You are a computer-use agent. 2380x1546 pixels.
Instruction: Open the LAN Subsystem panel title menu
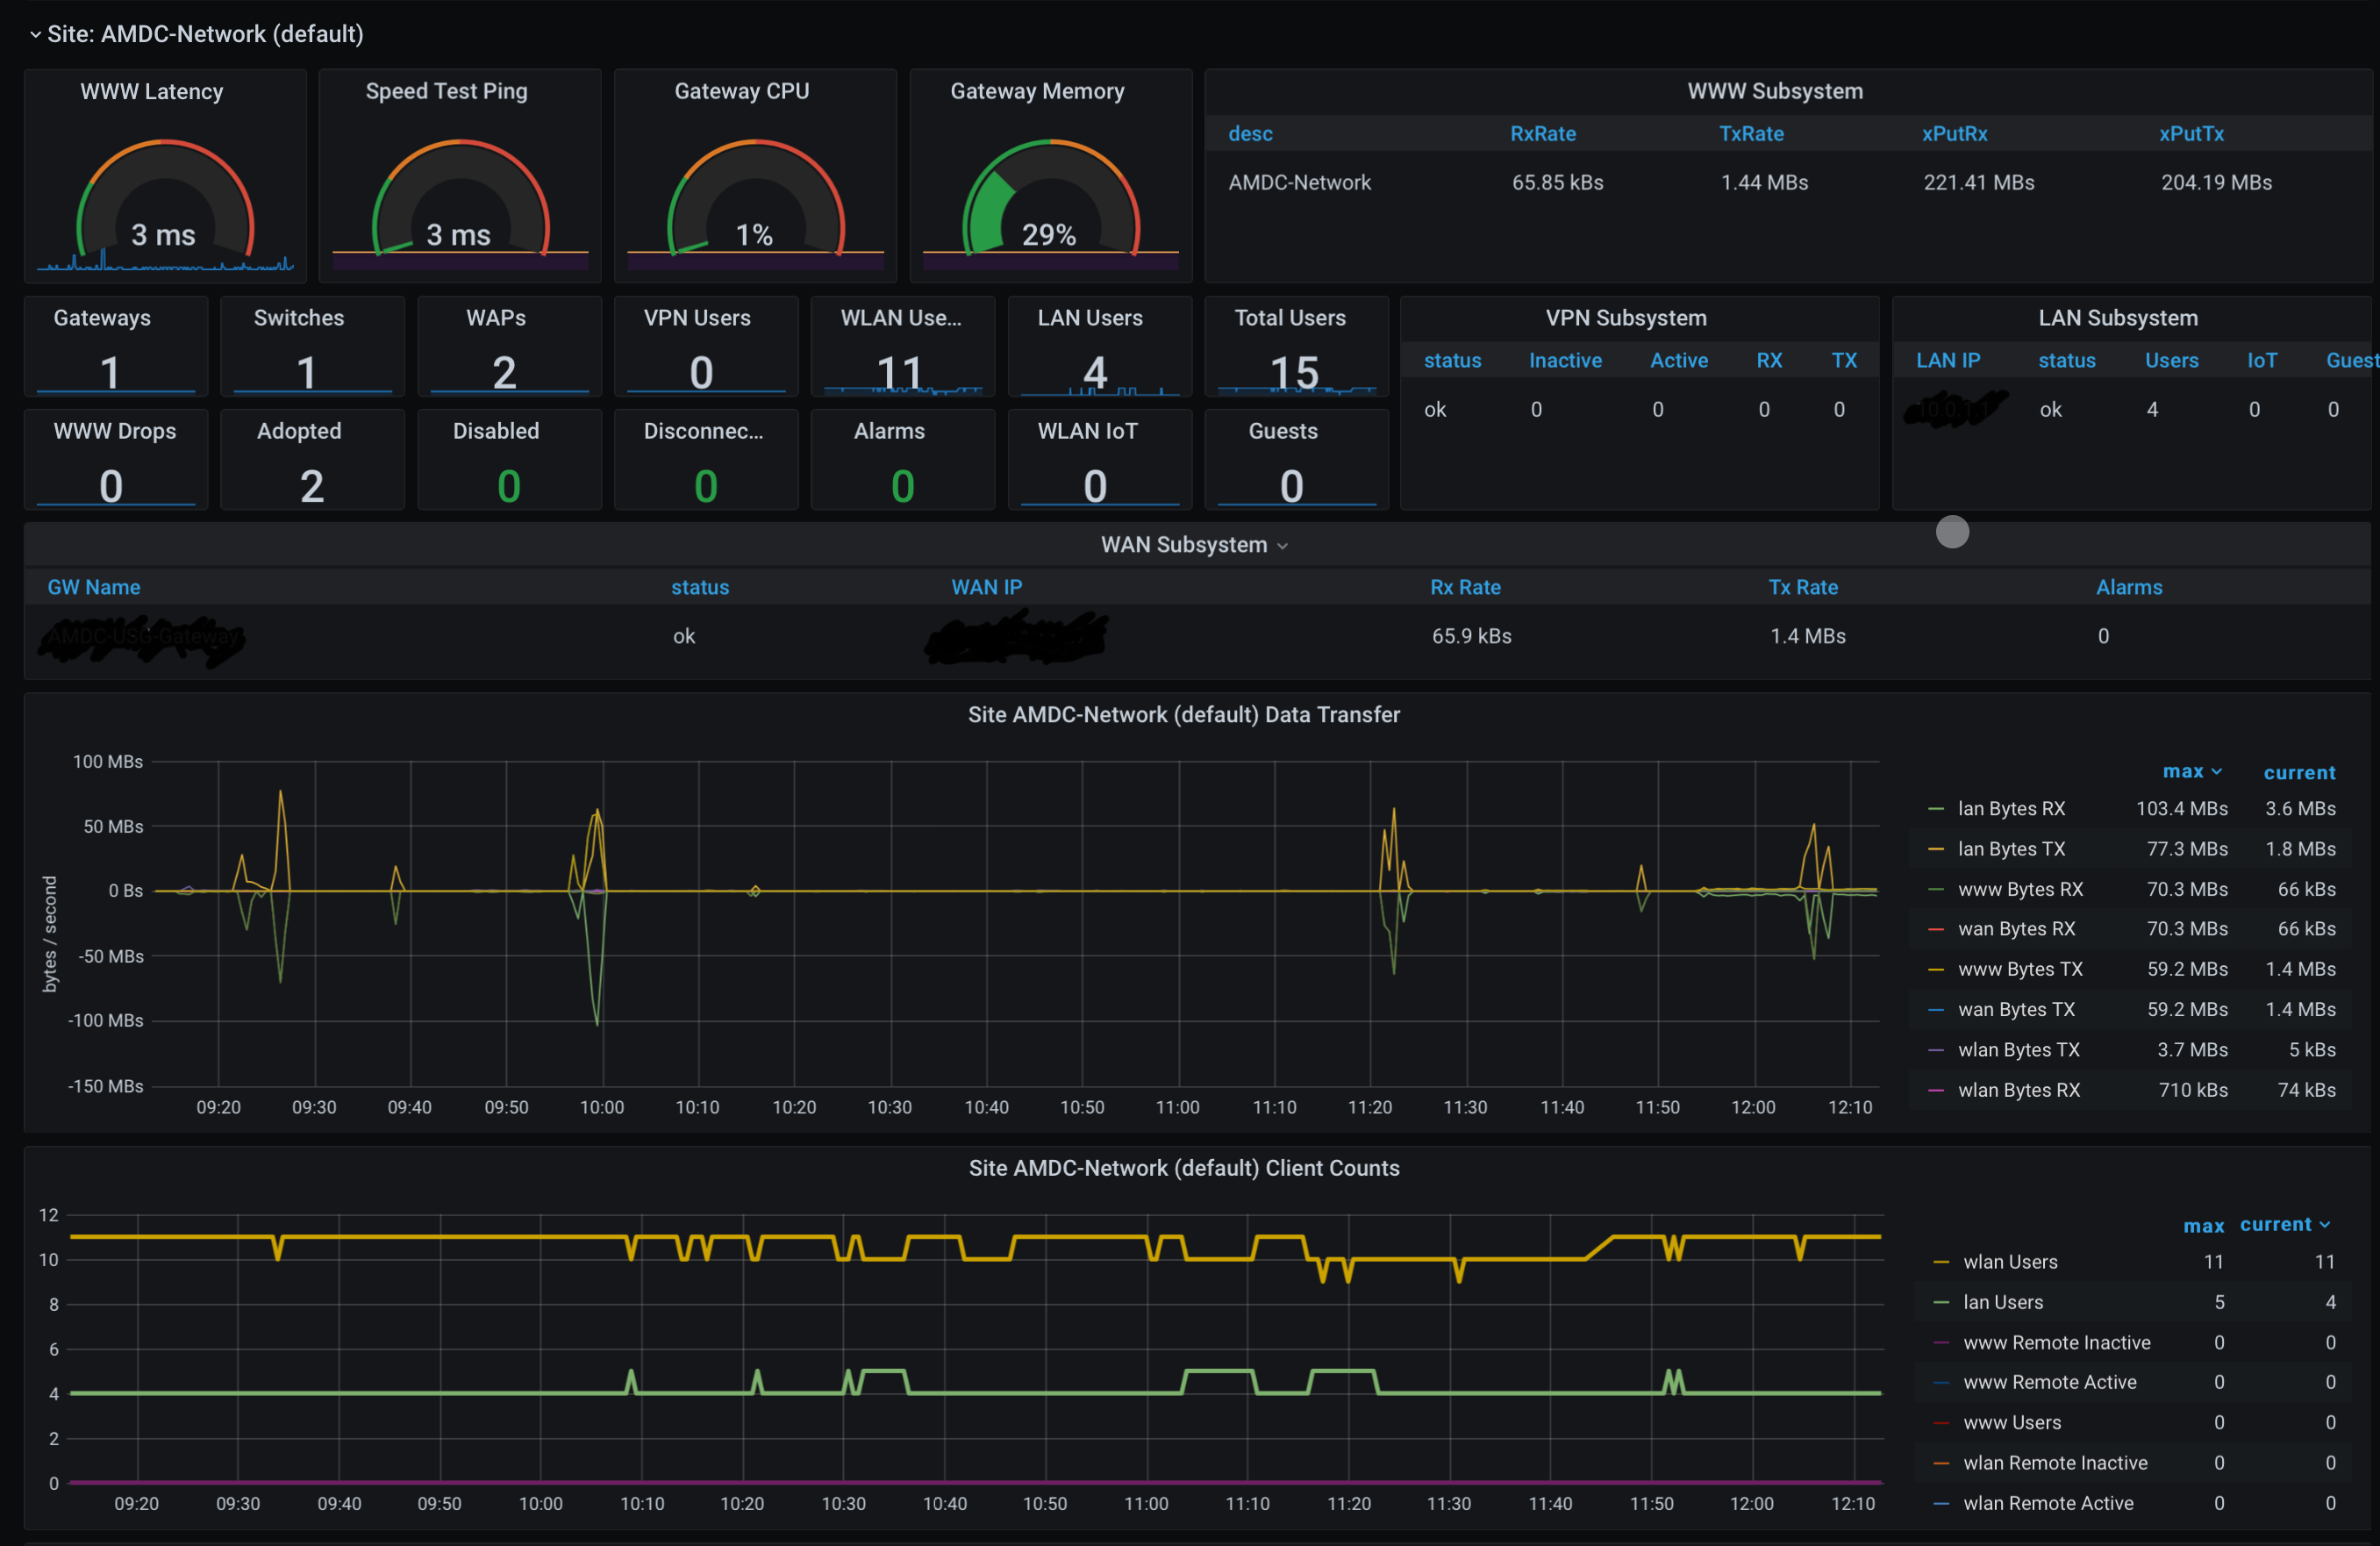2118,318
